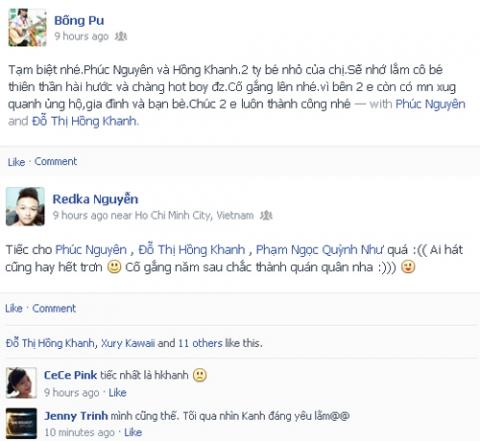This screenshot has height=441, width=480.
Task: Open Xury Kawaii in the likes list
Action: pos(128,343)
